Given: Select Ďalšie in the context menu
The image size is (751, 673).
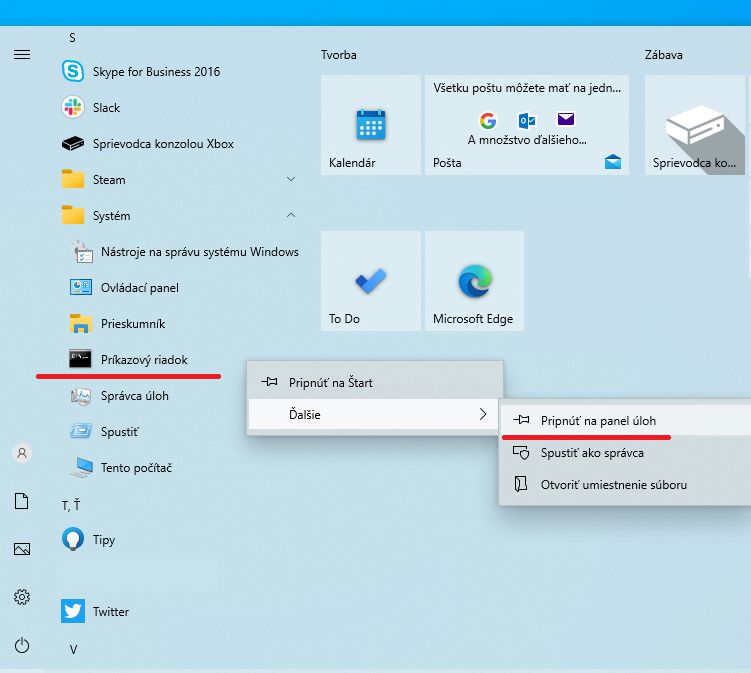Looking at the screenshot, I should point(374,414).
